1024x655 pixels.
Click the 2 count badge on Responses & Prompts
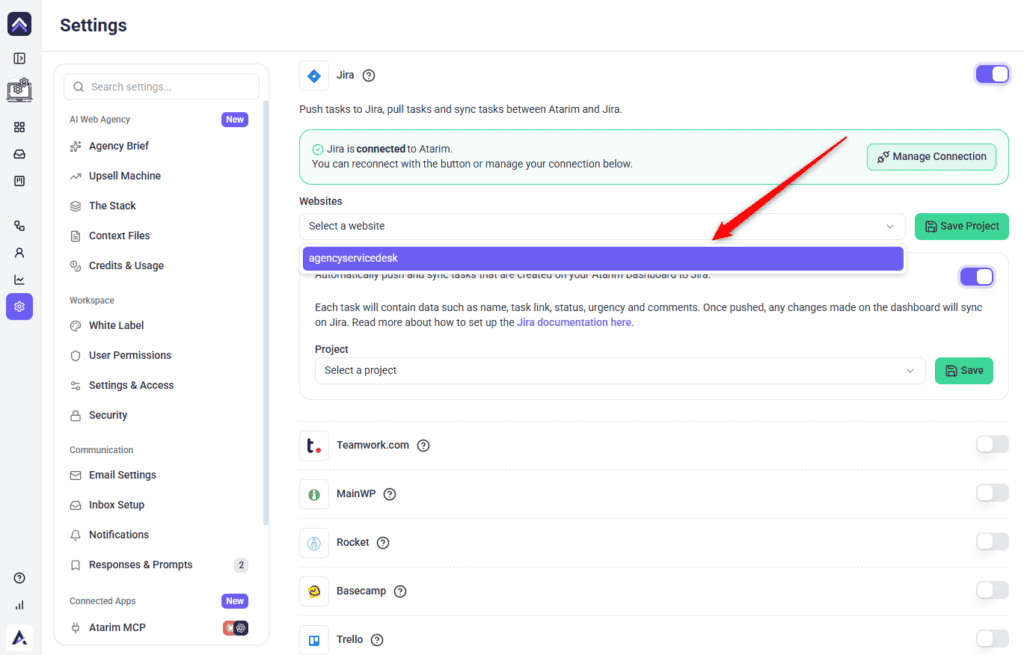(x=241, y=565)
